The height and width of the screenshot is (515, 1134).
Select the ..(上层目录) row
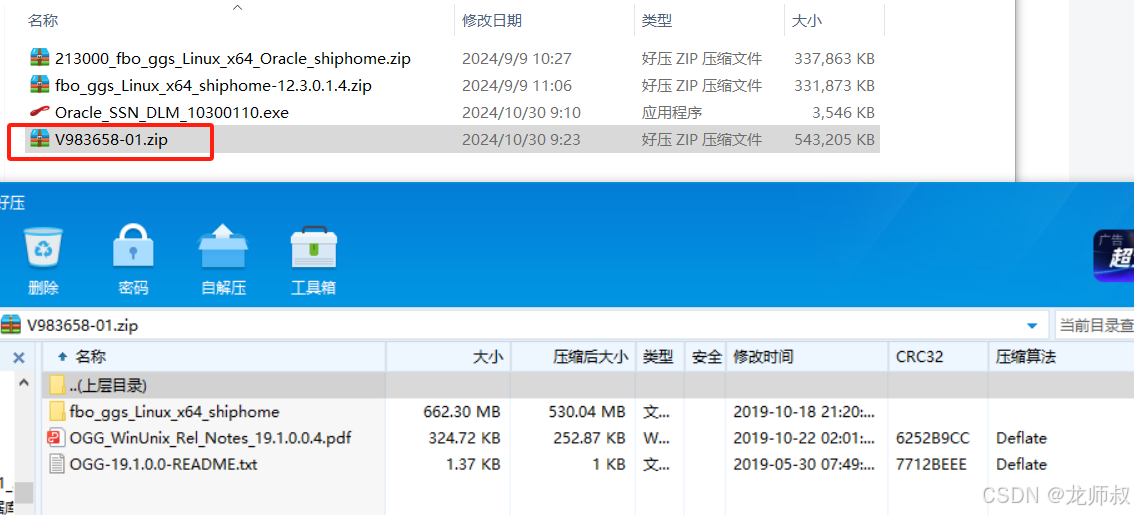589,385
